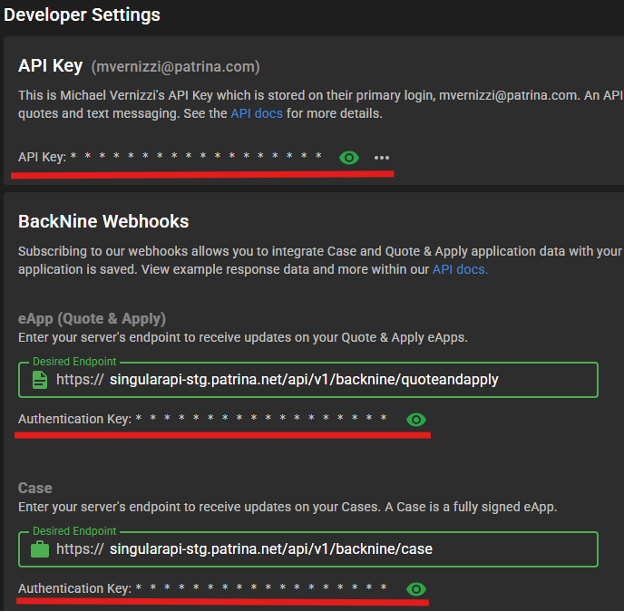Viewport: 624px width, 612px height.
Task: Click the BackNine Webhooks heading
Action: tap(103, 221)
